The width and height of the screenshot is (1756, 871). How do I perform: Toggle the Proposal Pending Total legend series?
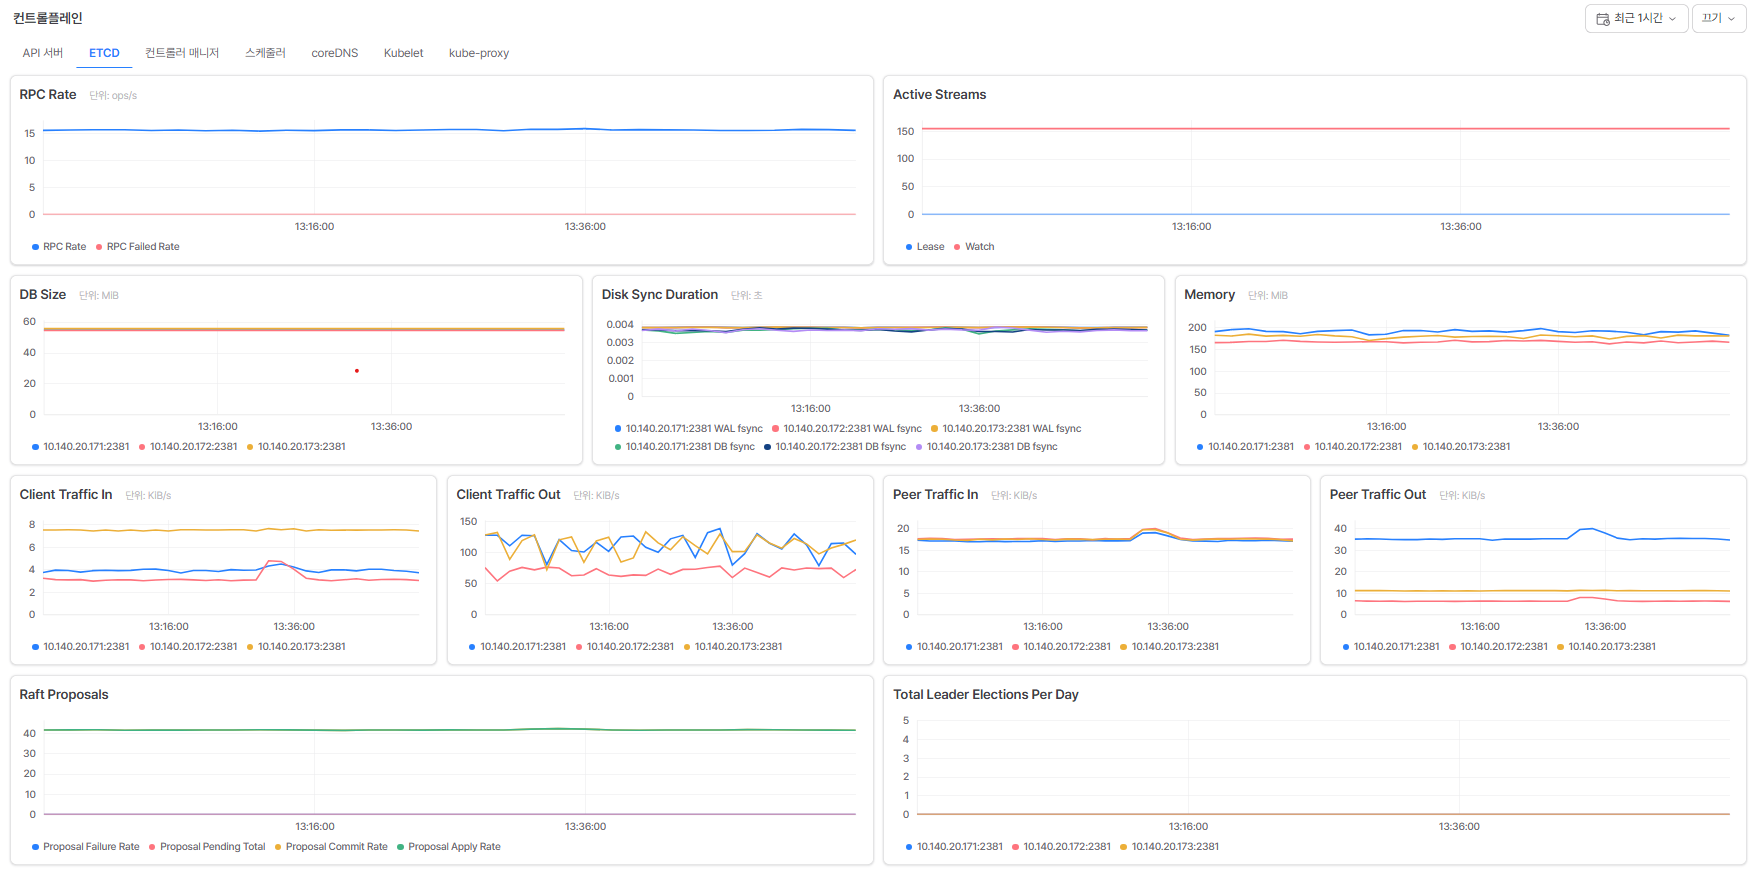[x=207, y=847]
